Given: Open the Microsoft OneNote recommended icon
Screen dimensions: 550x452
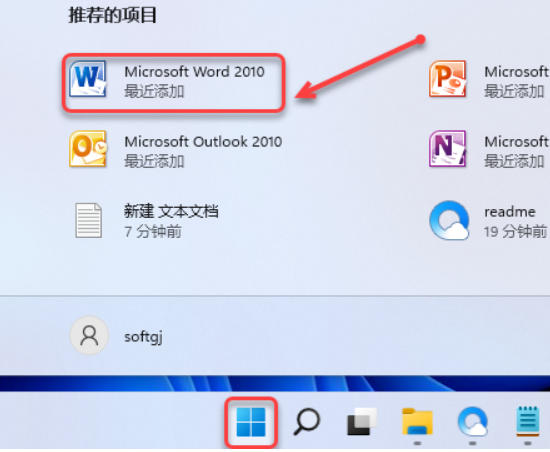Looking at the screenshot, I should click(448, 149).
